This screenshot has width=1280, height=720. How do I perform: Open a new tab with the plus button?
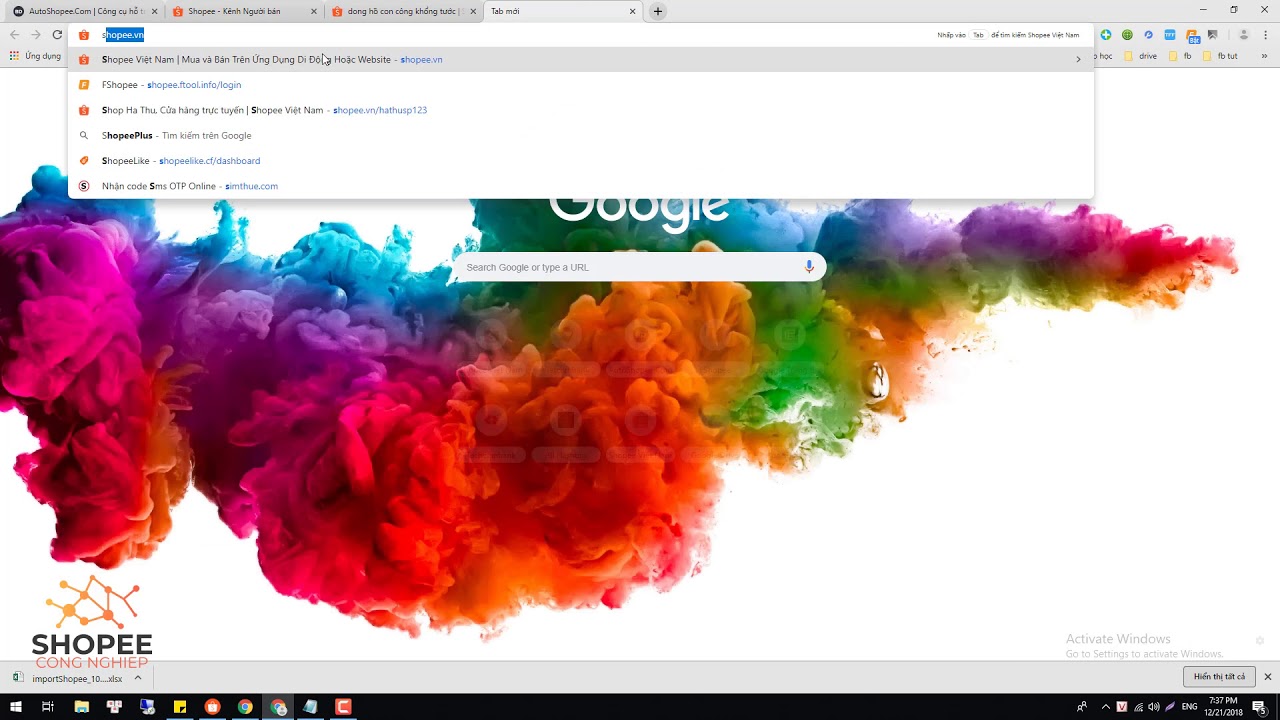[x=657, y=11]
